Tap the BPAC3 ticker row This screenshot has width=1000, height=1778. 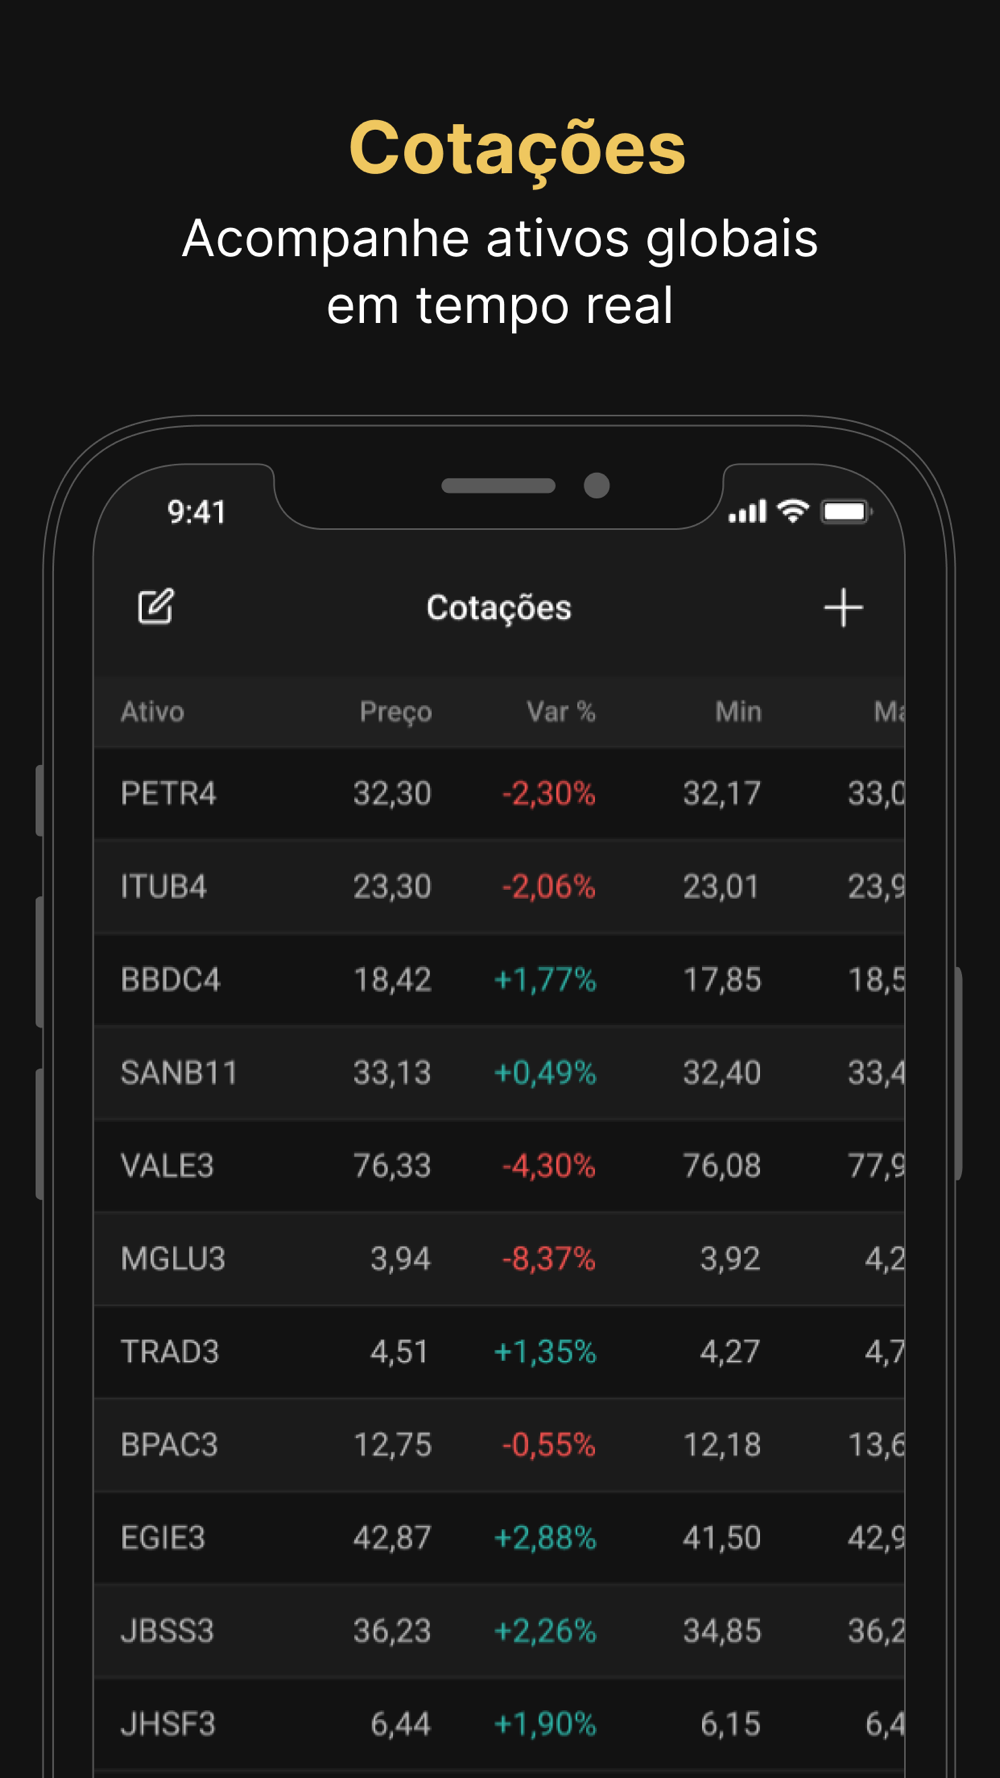[x=499, y=1445]
